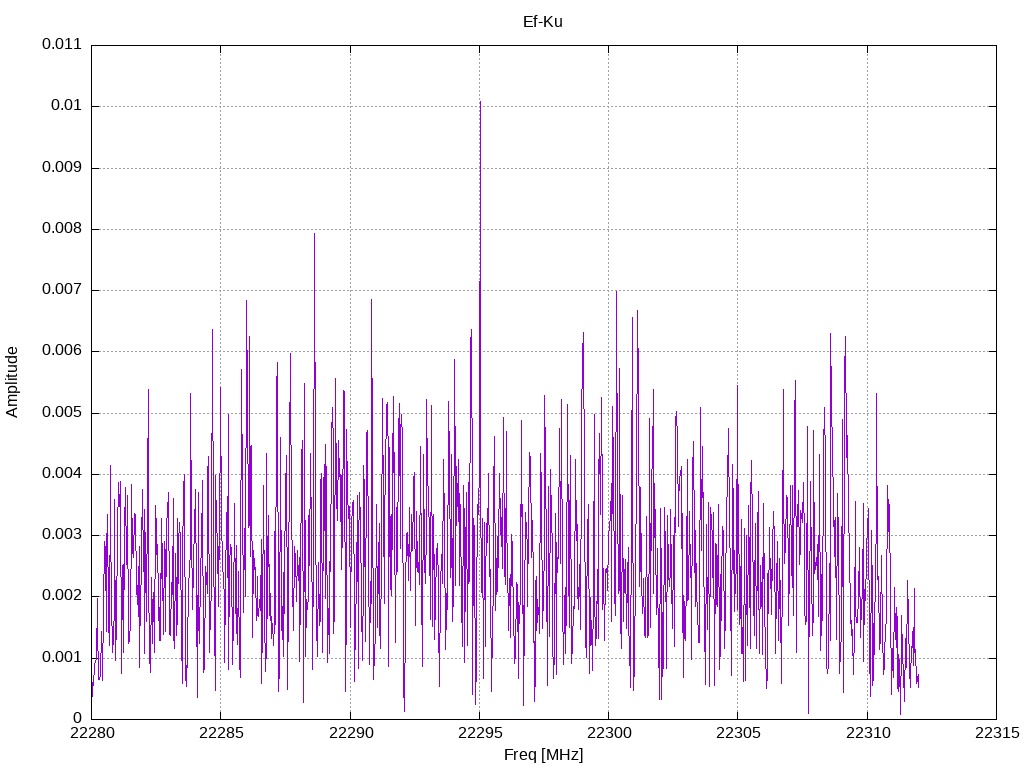
Task: Click the y-axis tick label 0.01
Action: point(67,106)
